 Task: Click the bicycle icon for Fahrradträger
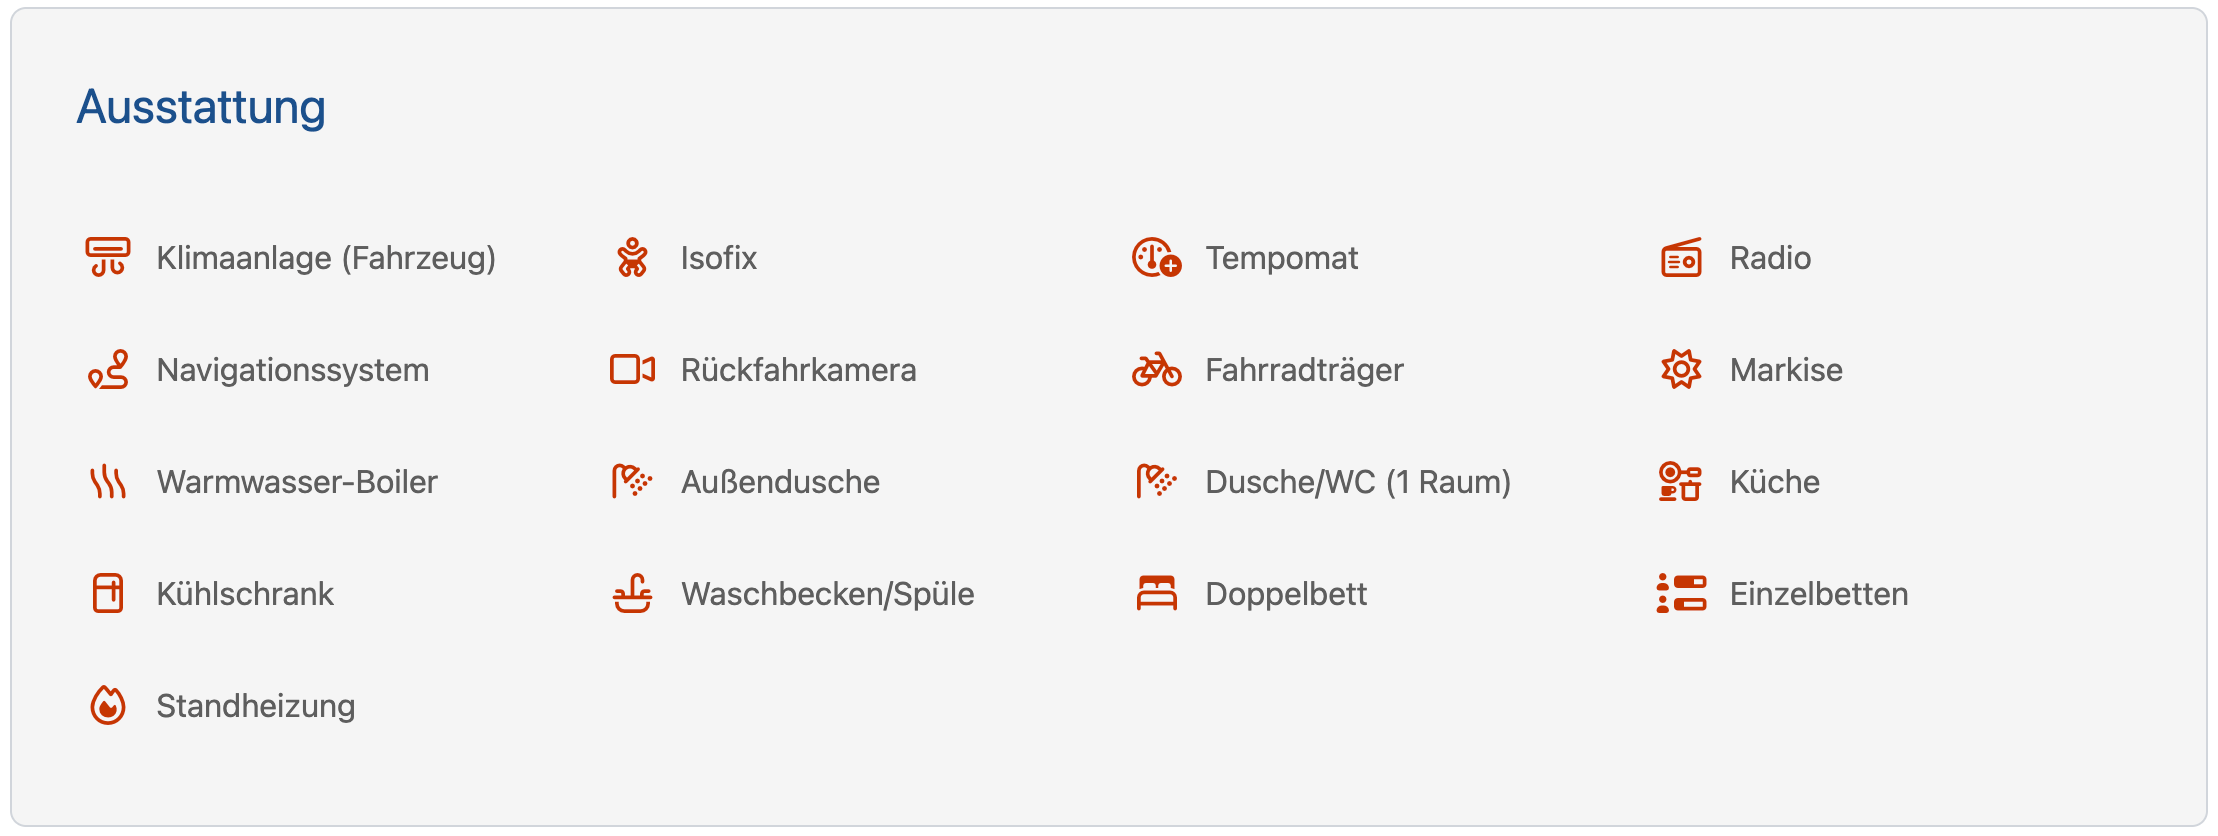[x=1156, y=369]
